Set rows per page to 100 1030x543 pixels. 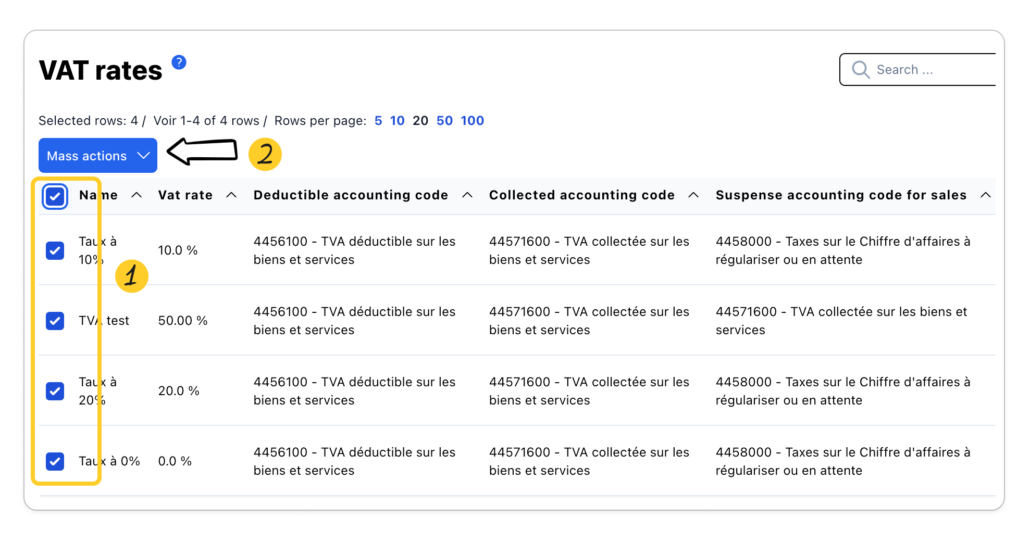tap(472, 121)
